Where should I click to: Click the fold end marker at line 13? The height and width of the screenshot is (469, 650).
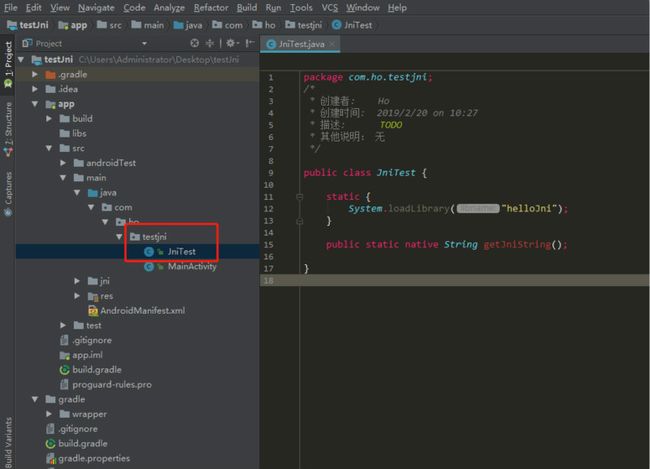(x=299, y=221)
